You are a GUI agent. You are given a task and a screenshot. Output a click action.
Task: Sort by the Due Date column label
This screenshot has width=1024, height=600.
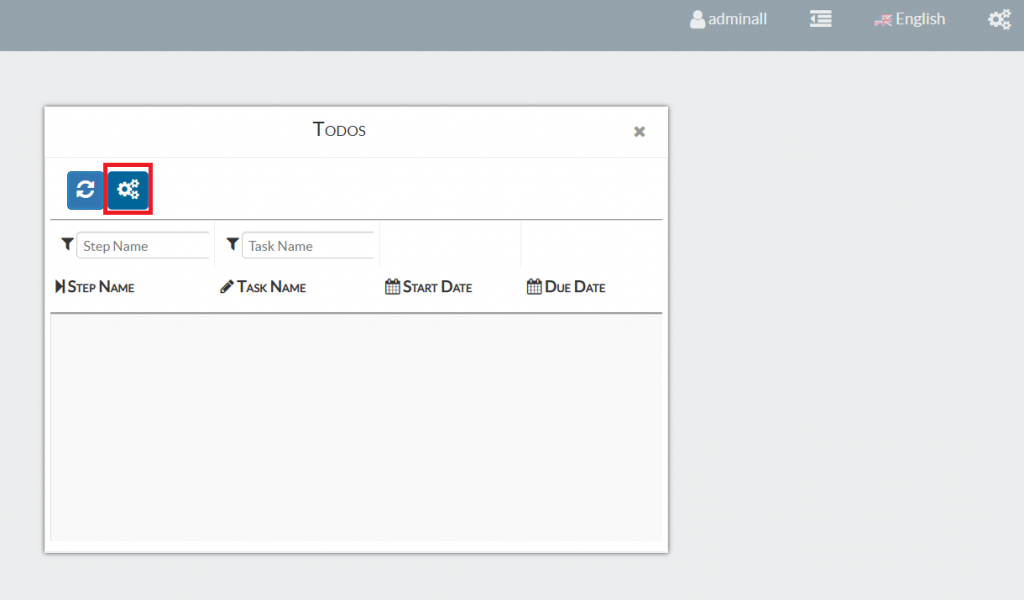point(575,287)
